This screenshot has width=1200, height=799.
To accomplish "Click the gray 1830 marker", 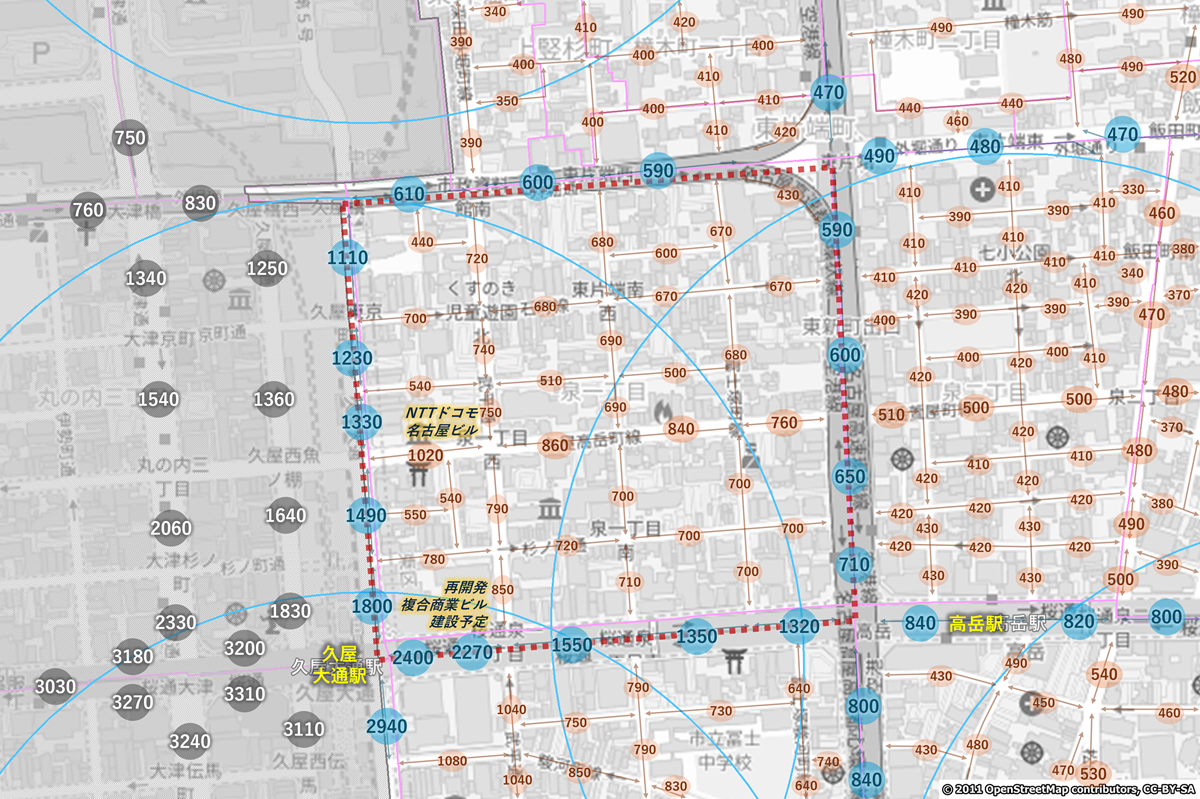I will coord(290,611).
